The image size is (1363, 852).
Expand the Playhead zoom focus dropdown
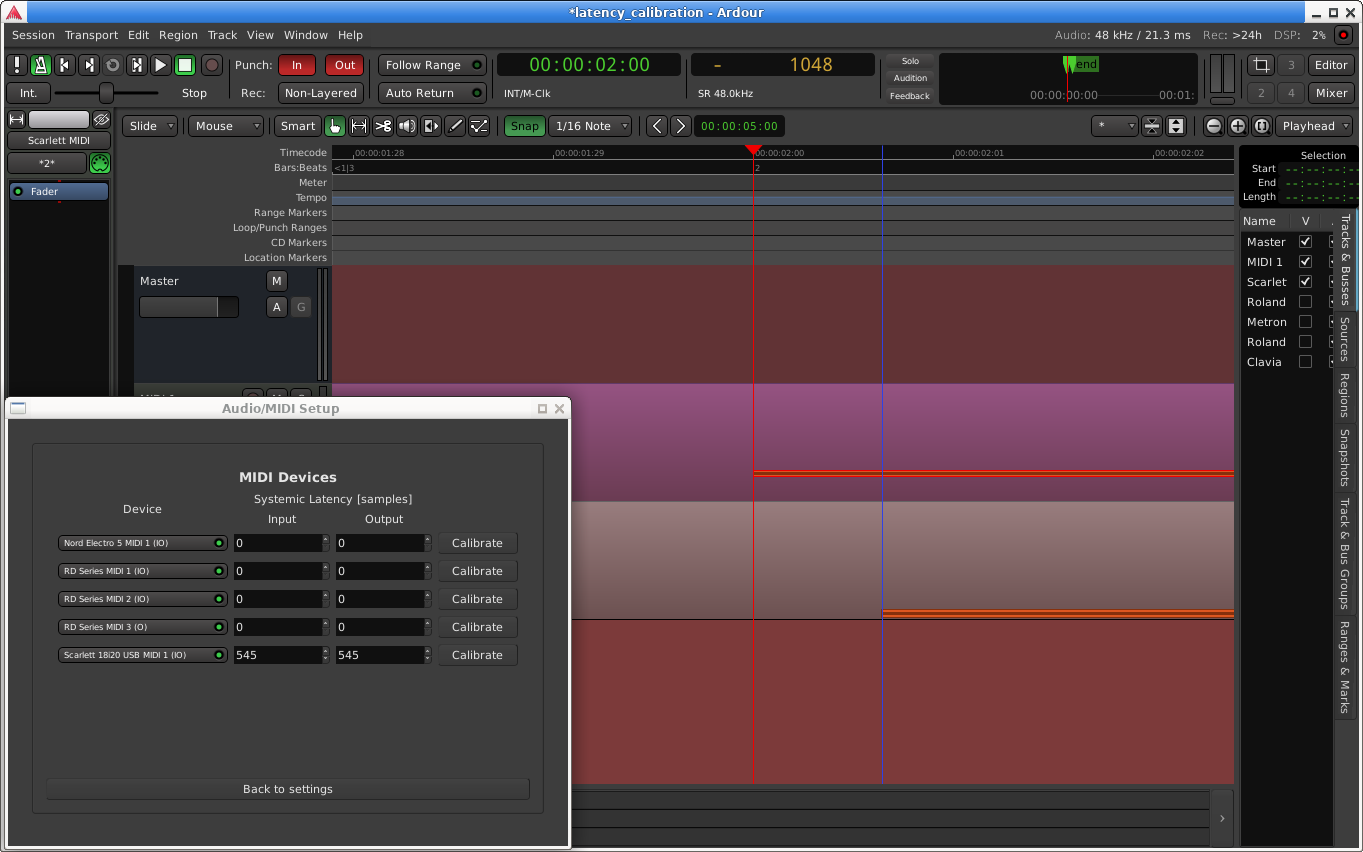(x=1315, y=126)
